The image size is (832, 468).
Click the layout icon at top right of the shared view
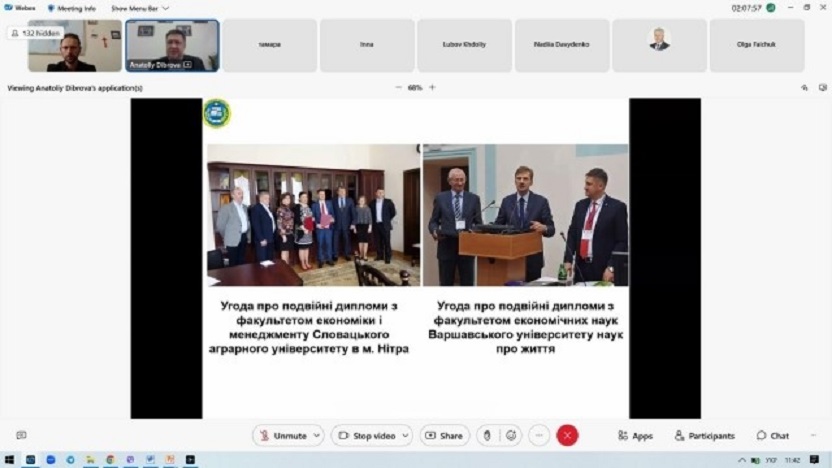[822, 88]
